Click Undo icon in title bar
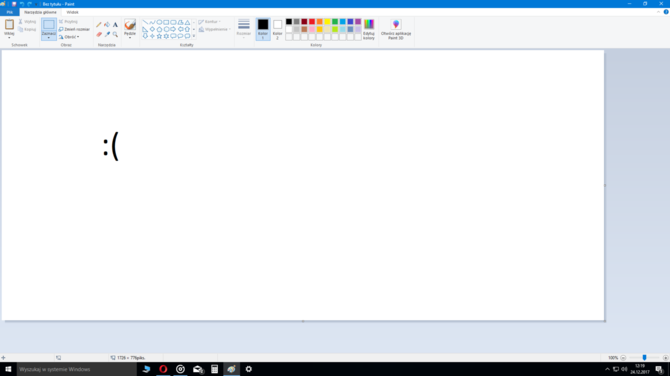Viewport: 670px width, 376px height. [x=22, y=4]
